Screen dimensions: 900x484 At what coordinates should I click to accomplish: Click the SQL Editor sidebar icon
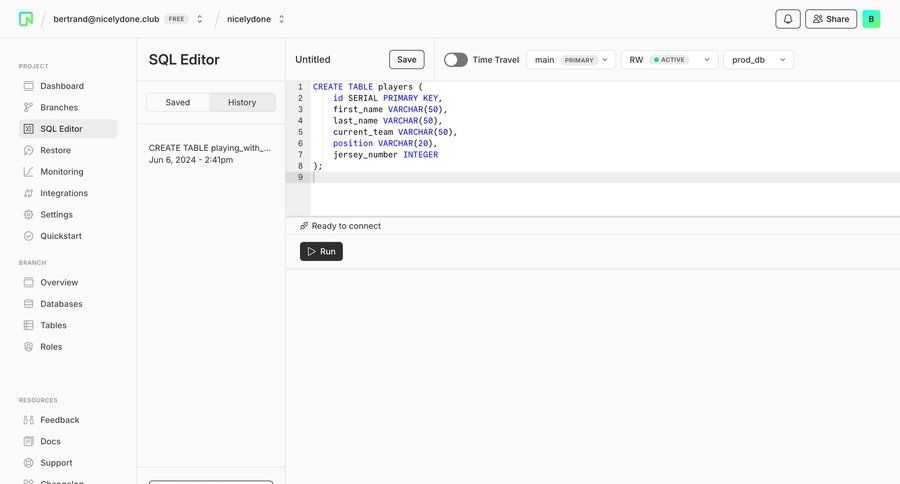tap(29, 129)
